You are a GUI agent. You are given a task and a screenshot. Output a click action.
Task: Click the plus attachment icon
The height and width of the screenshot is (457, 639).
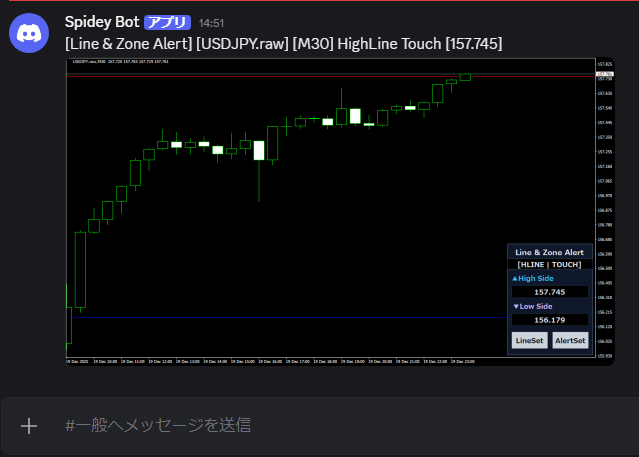pyautogui.click(x=29, y=426)
